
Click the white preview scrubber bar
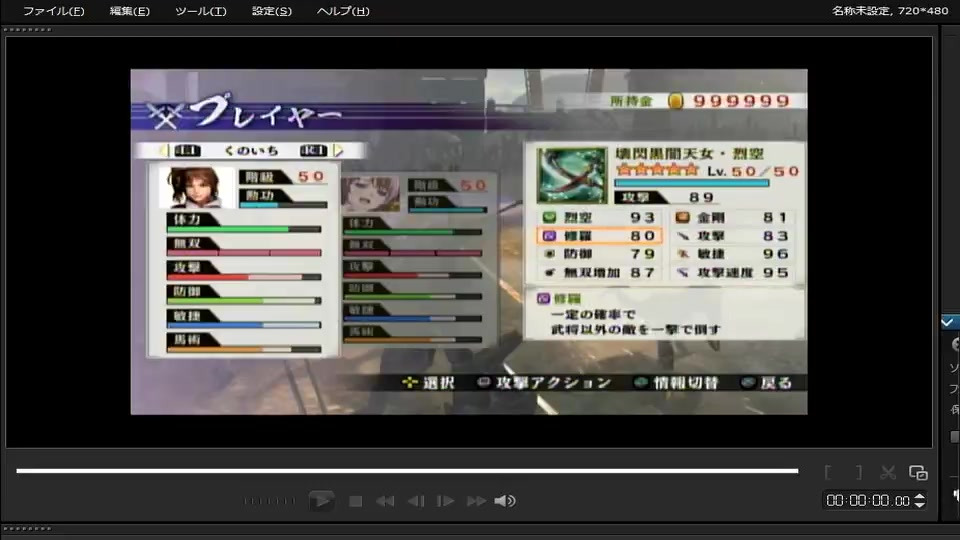click(x=407, y=471)
